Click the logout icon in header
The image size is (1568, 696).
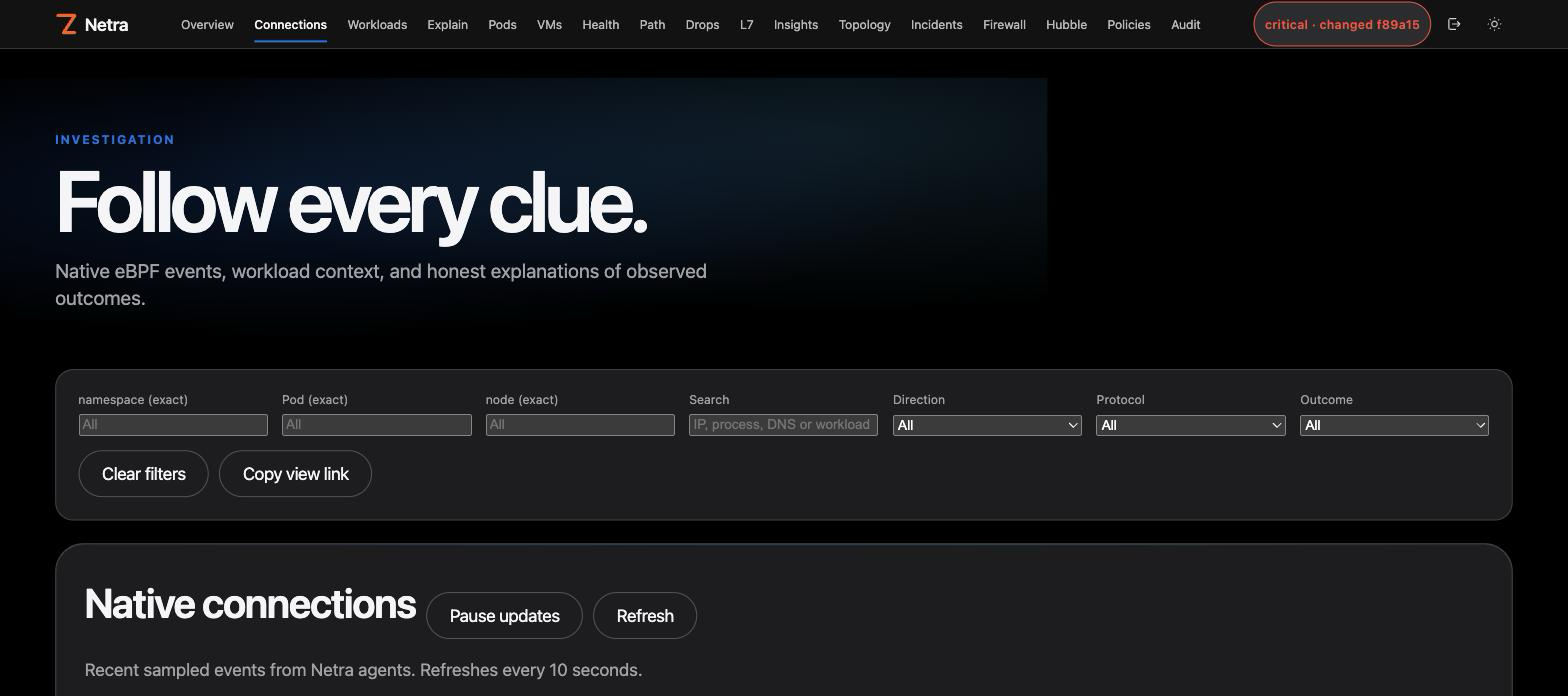click(x=1454, y=24)
